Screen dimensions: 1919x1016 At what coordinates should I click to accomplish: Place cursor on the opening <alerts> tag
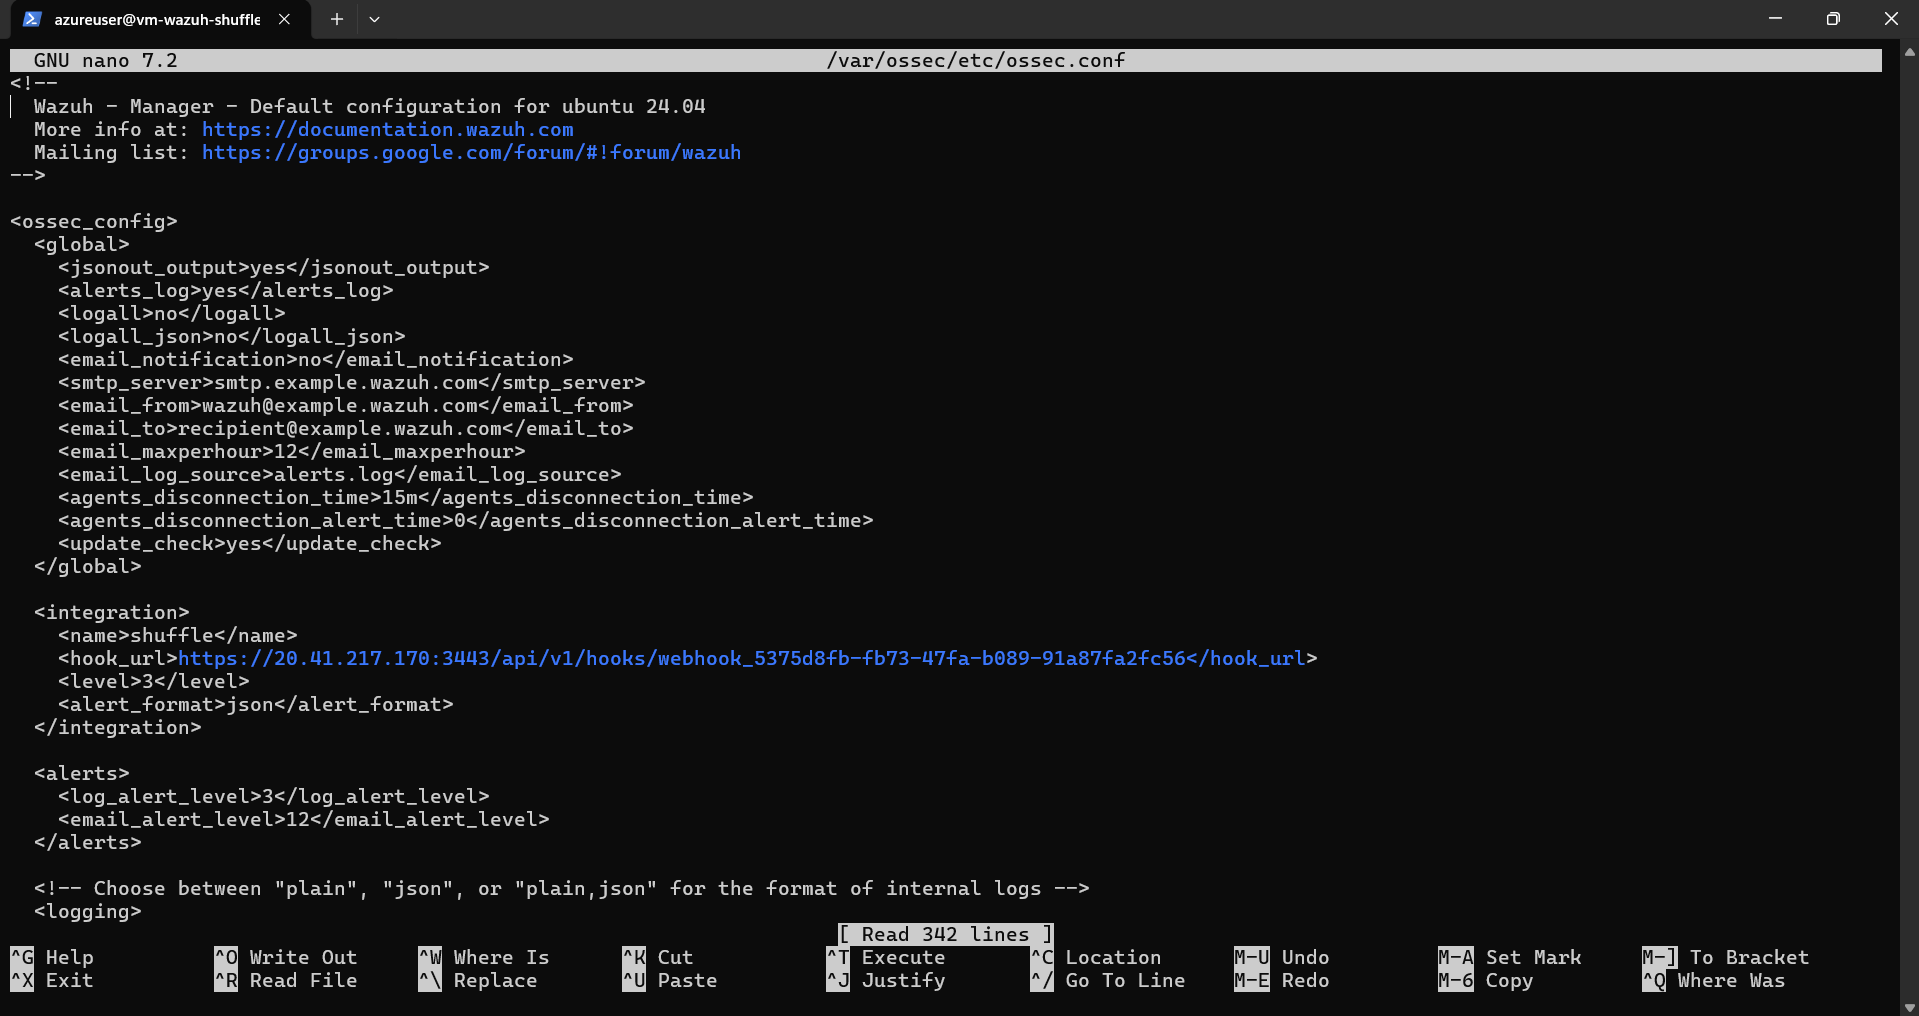[x=82, y=773]
